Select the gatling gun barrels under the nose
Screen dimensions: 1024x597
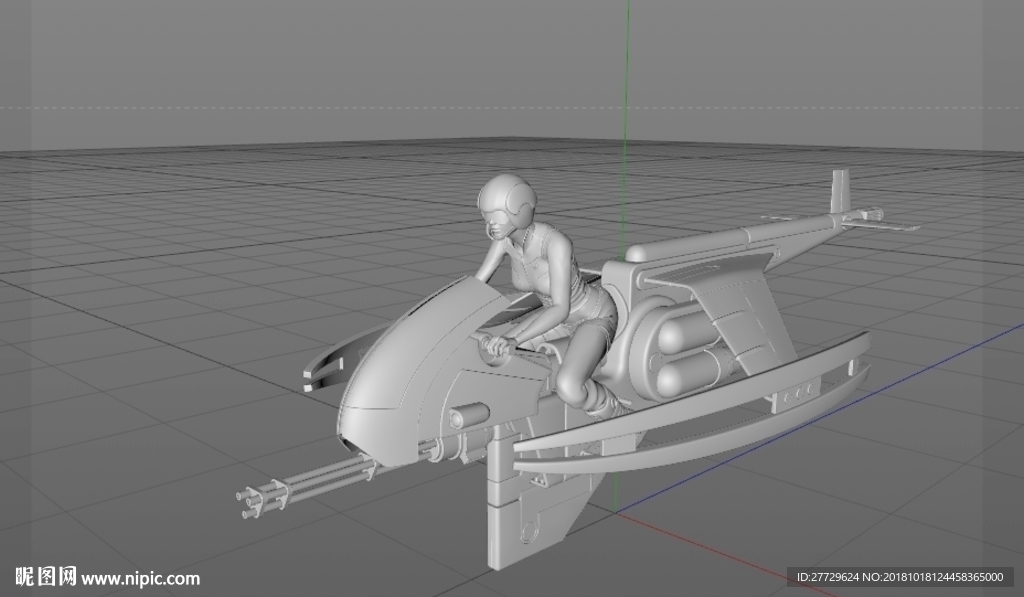307,487
